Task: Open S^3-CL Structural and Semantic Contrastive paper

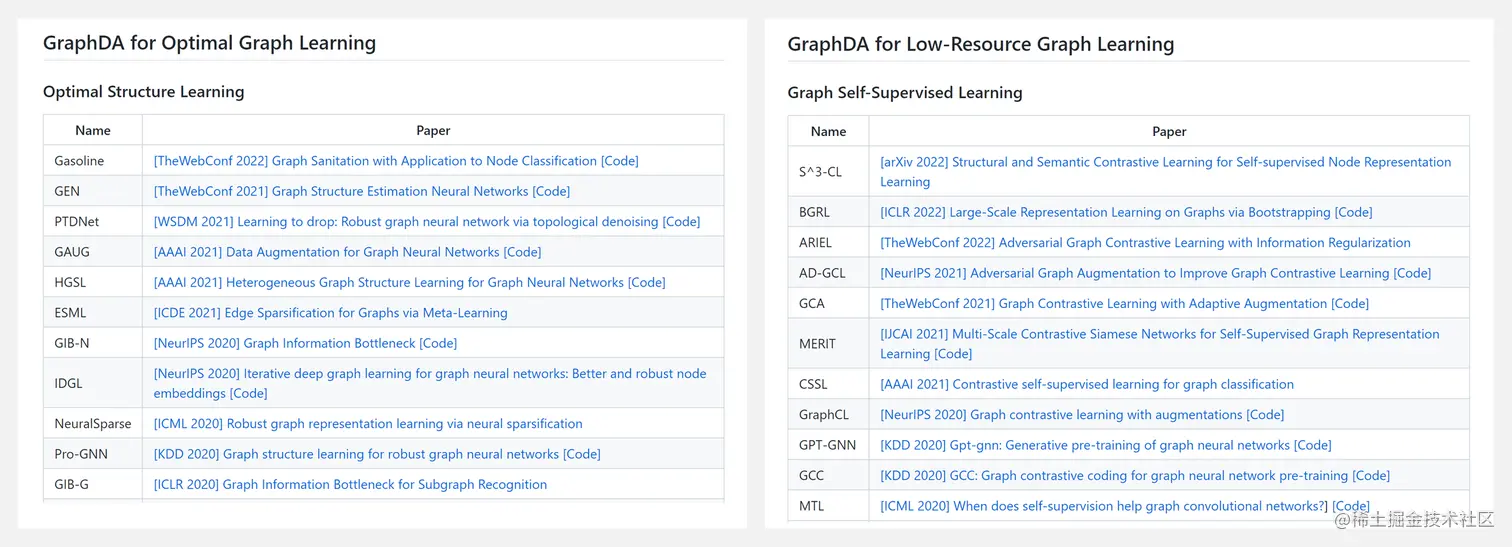Action: click(x=1166, y=172)
